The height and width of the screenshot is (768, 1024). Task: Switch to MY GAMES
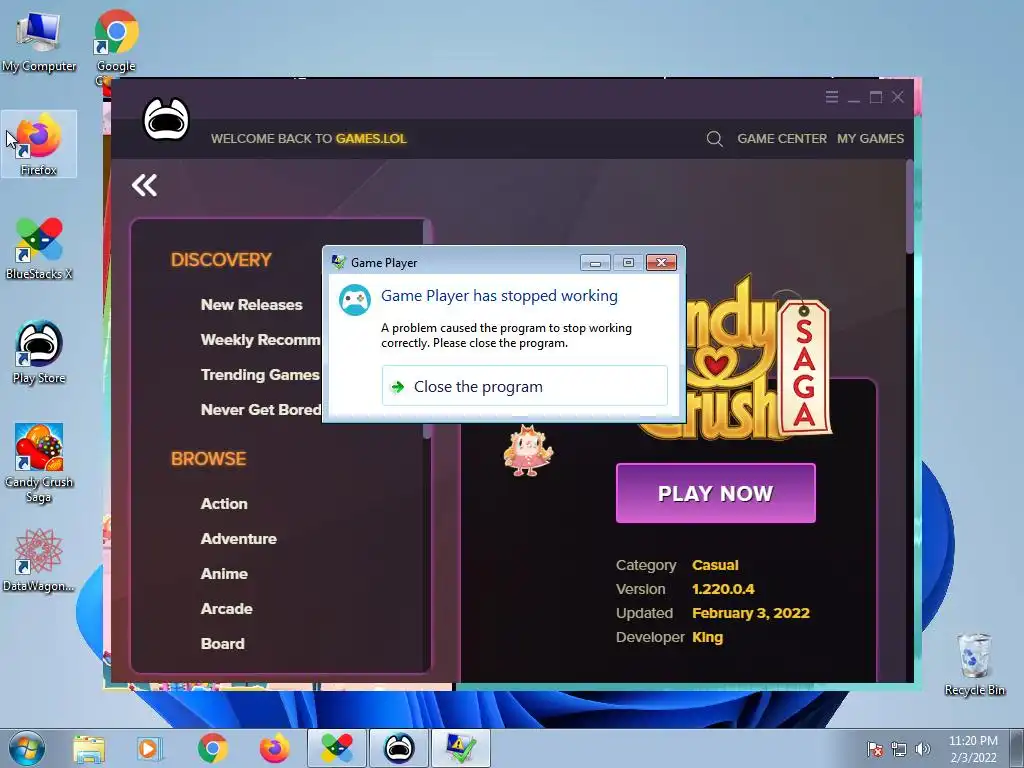point(871,138)
